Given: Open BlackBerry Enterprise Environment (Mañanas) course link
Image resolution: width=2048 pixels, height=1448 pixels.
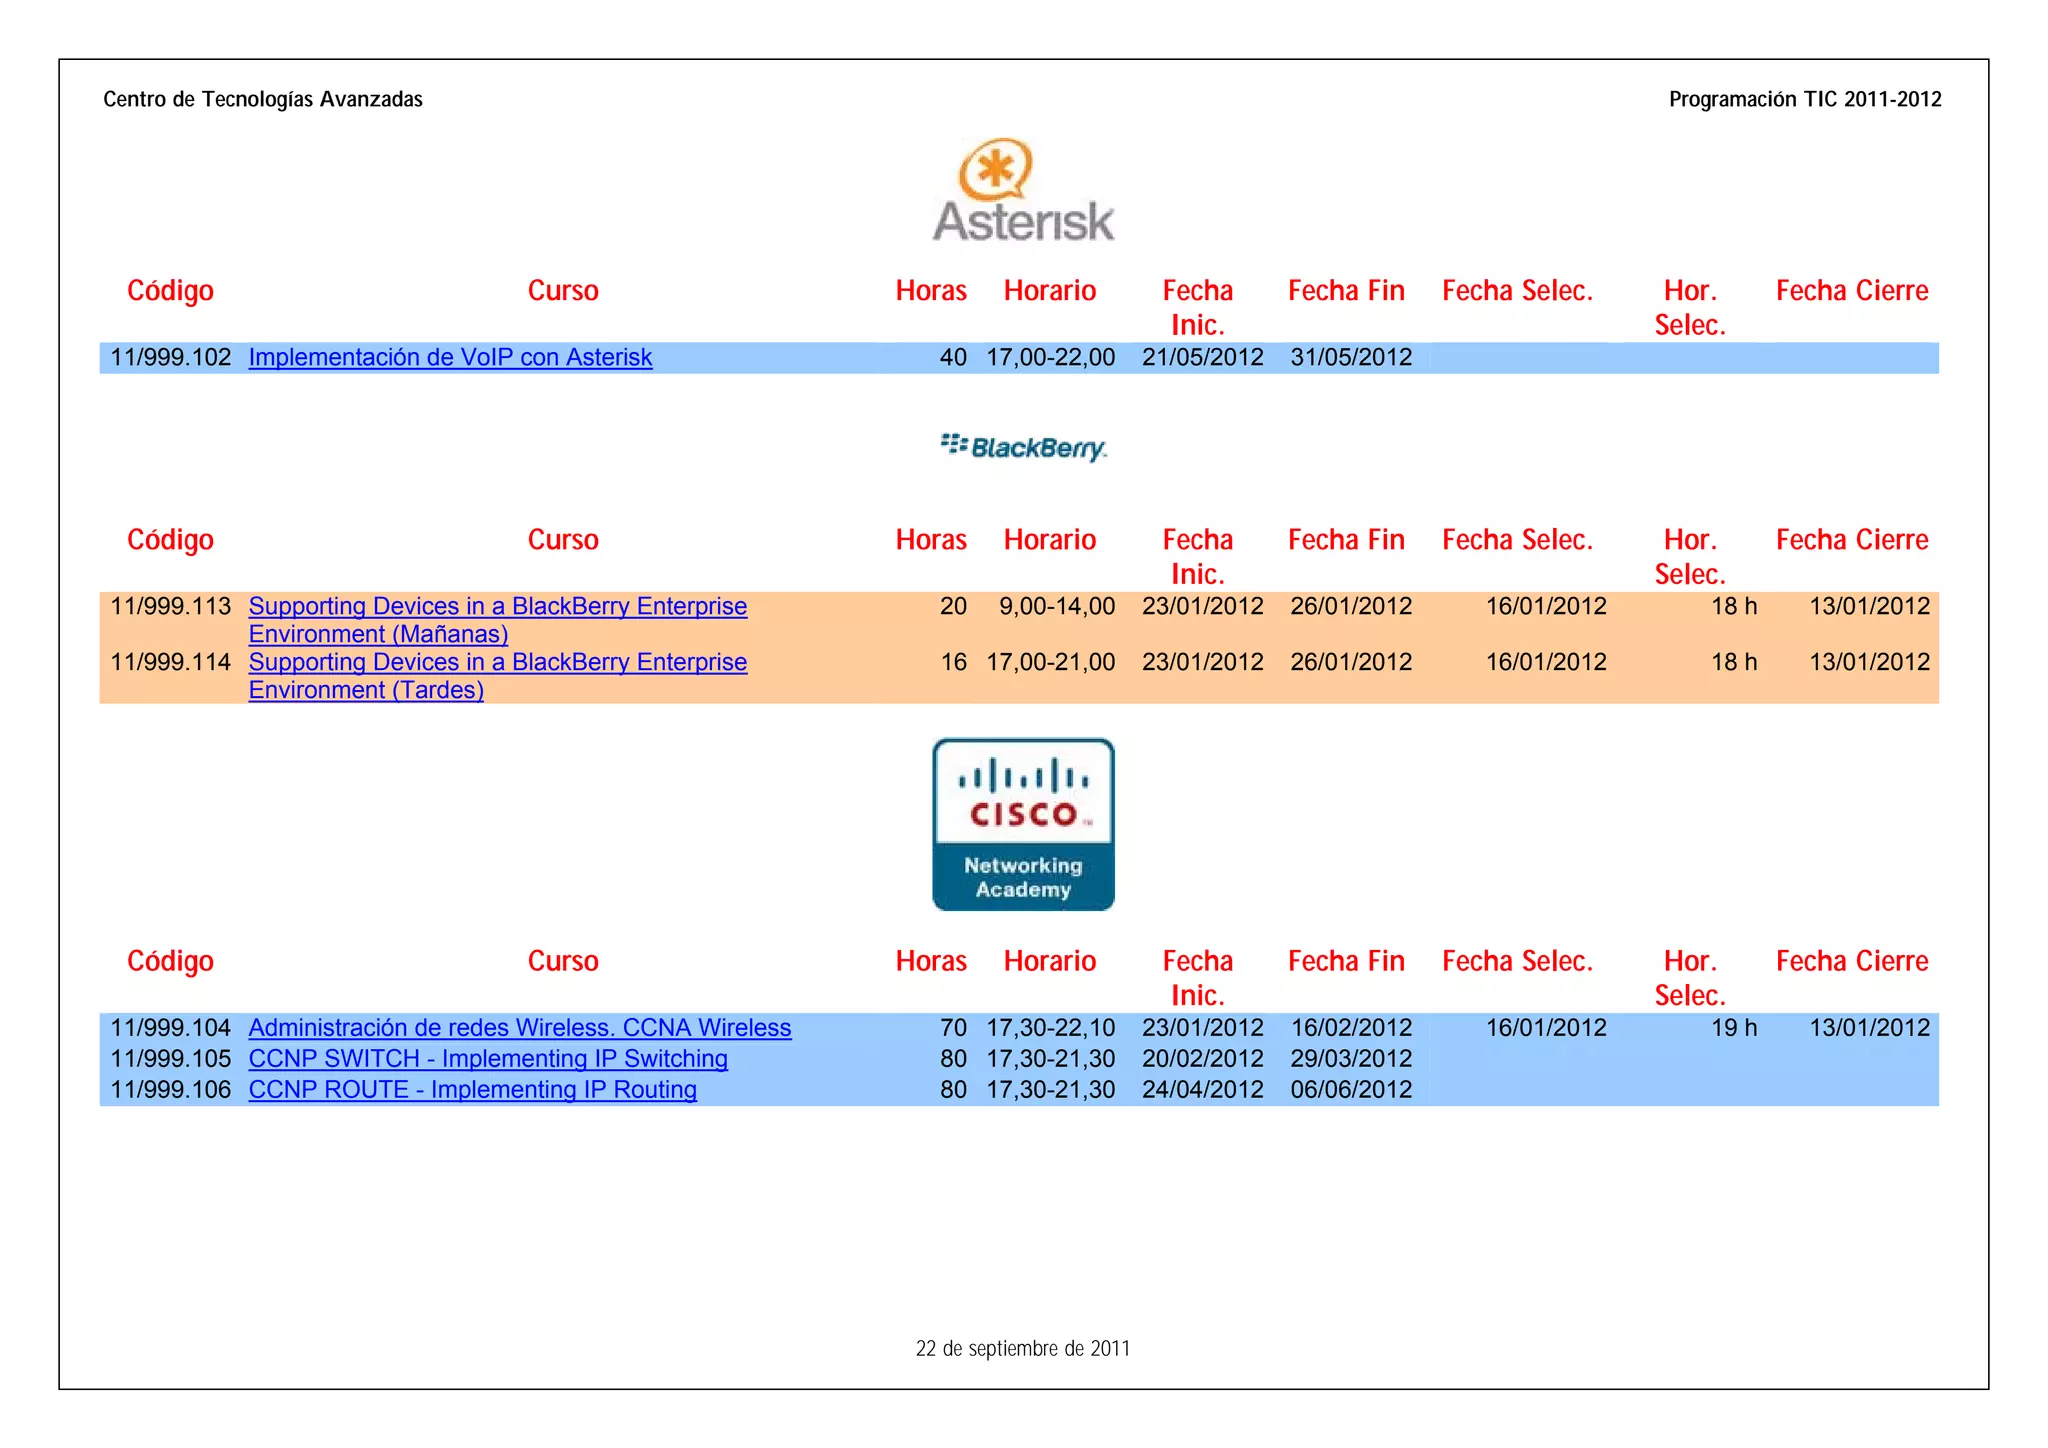Looking at the screenshot, I should [x=497, y=607].
